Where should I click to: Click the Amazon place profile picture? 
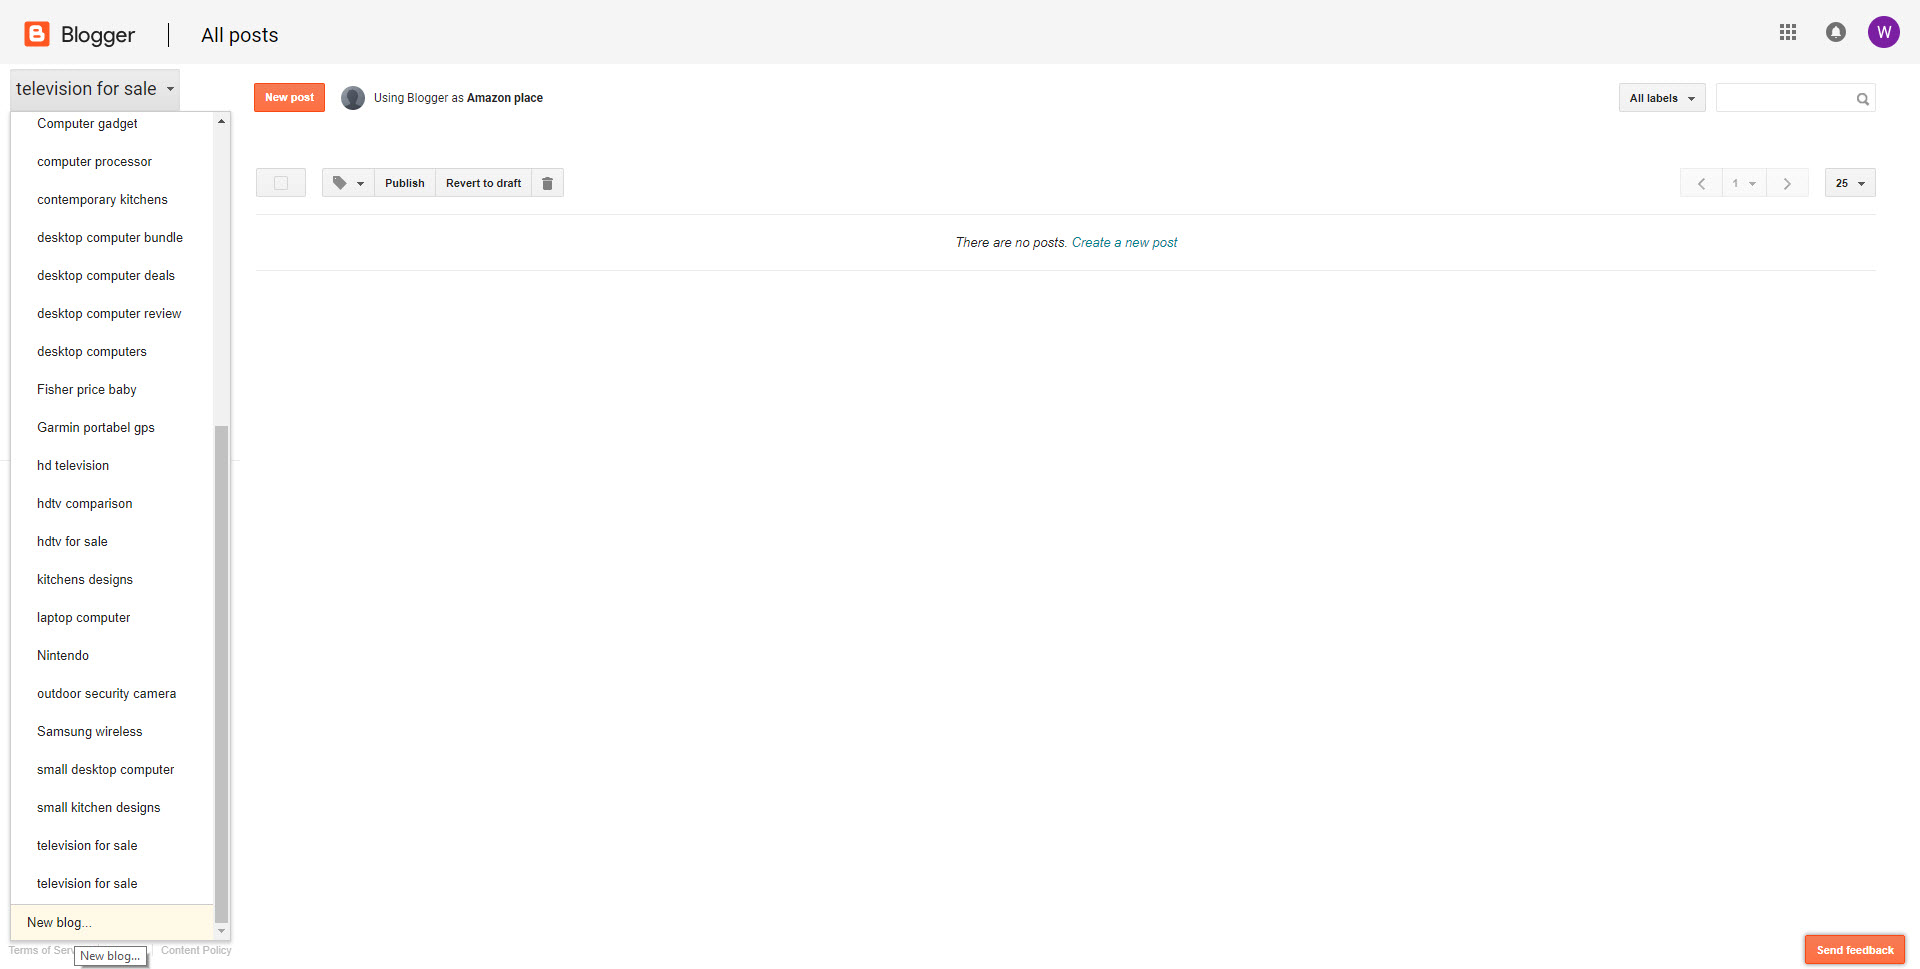tap(353, 98)
